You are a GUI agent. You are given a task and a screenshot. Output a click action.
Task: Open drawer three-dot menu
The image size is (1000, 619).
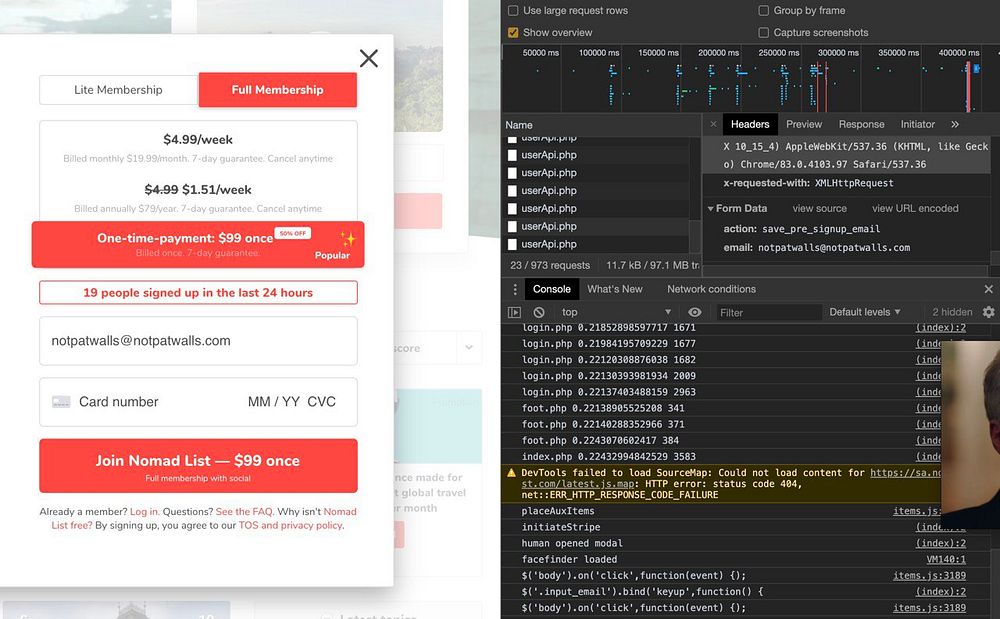point(515,289)
